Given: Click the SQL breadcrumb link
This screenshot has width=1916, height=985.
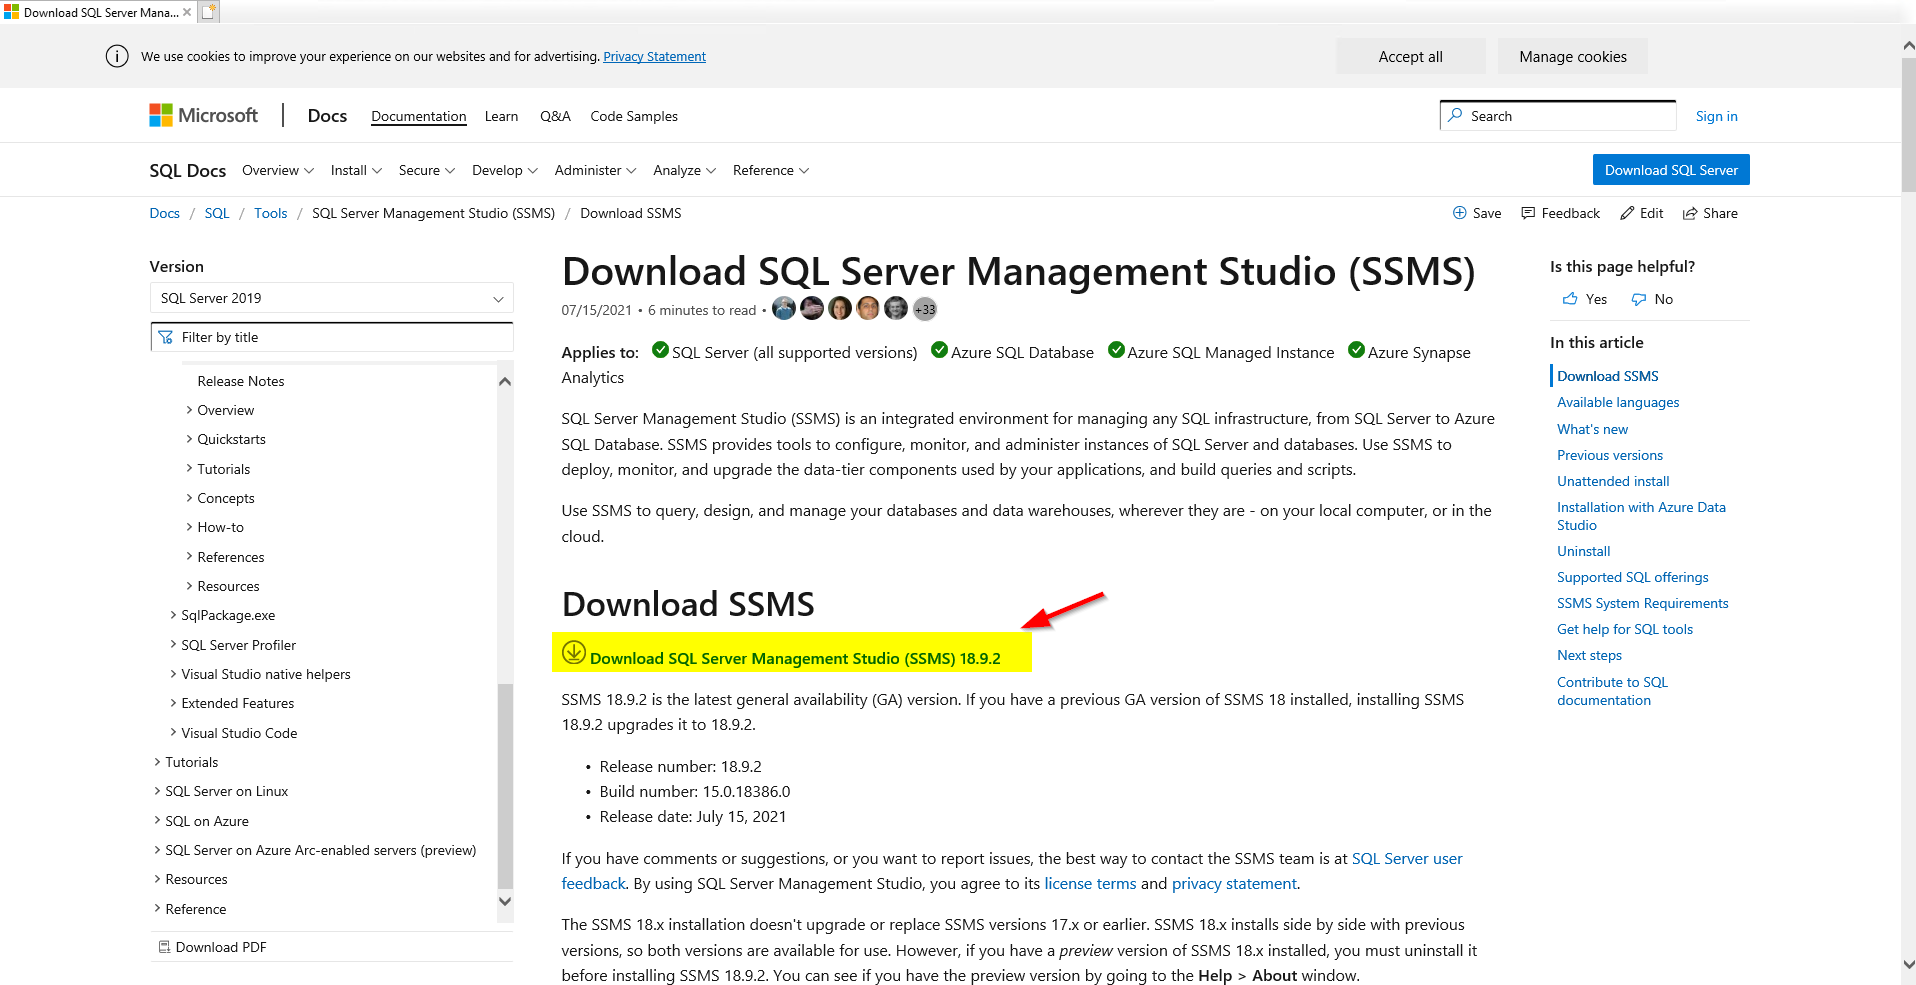Looking at the screenshot, I should [217, 213].
